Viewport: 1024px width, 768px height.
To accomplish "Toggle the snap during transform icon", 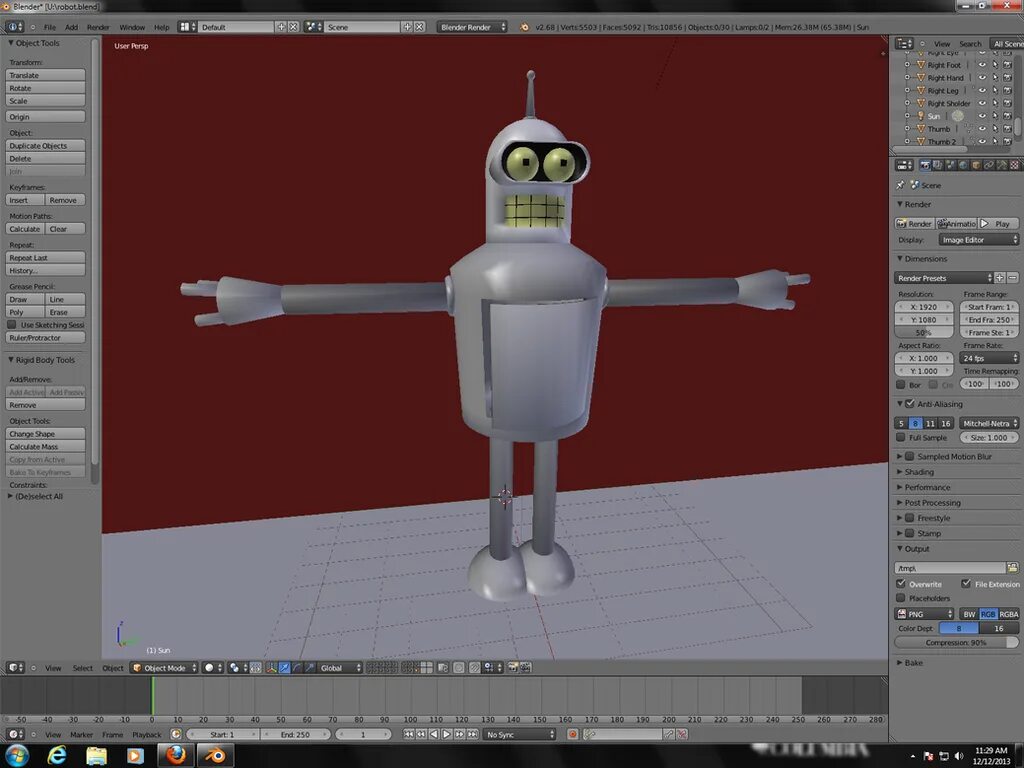I will pyautogui.click(x=475, y=667).
